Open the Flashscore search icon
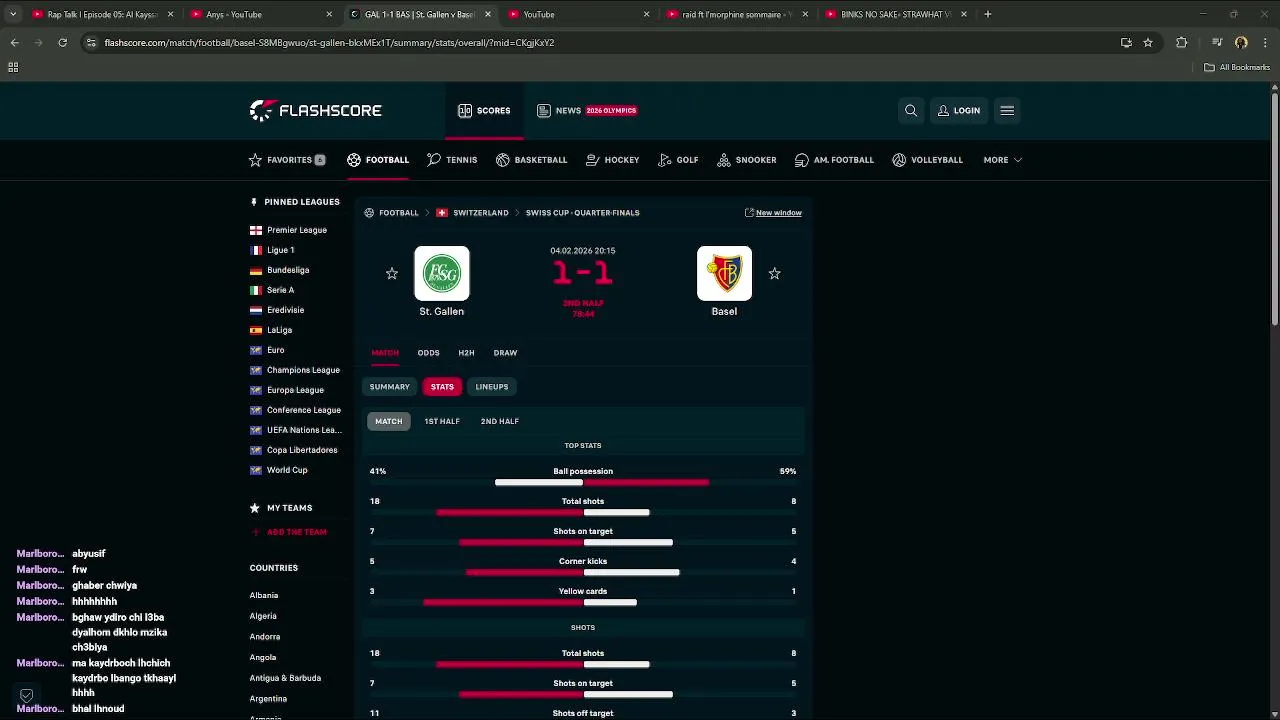This screenshot has width=1280, height=720. pos(911,111)
